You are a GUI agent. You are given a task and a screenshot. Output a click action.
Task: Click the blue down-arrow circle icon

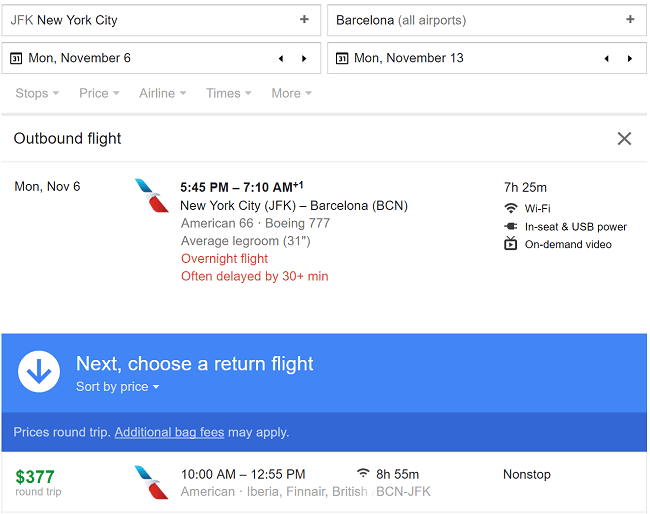39,371
